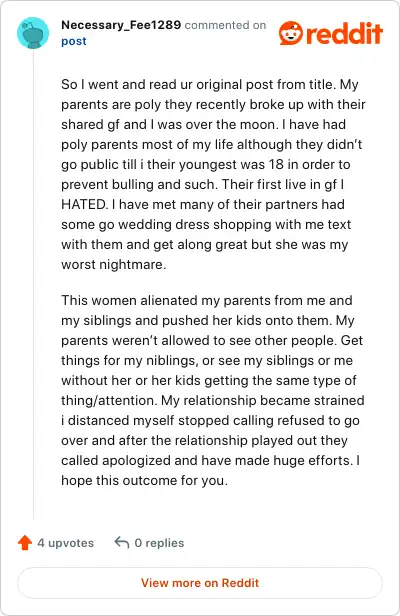Click the closing sentence "hope this outcome for you."

144,481
